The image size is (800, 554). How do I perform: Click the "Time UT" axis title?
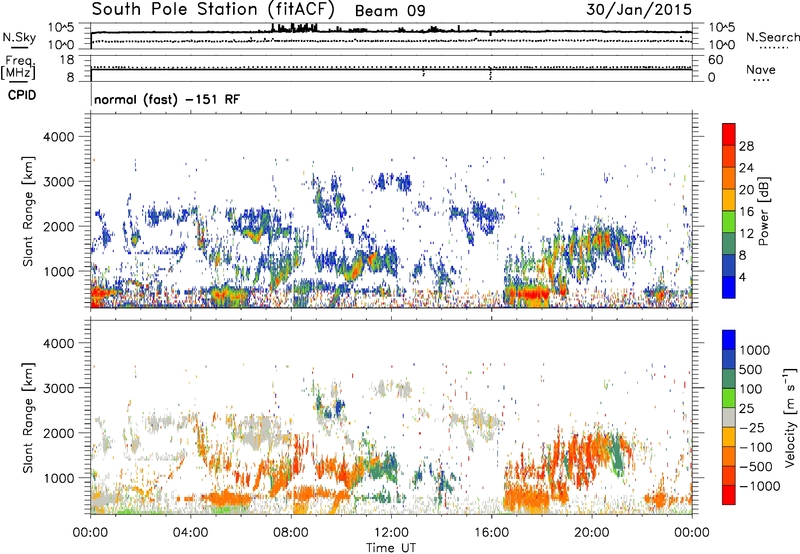(x=391, y=548)
